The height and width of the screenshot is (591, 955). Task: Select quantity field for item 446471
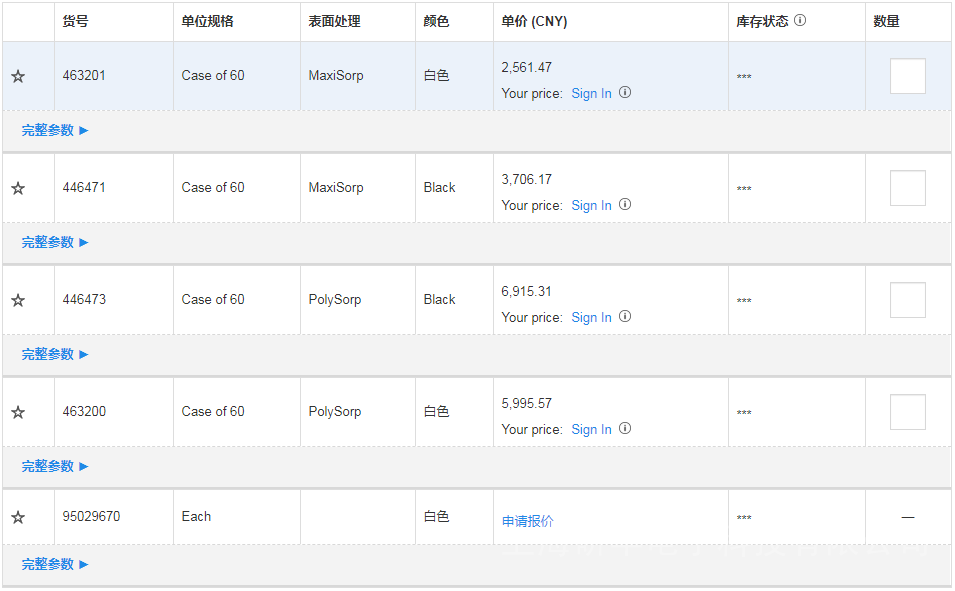coord(907,188)
